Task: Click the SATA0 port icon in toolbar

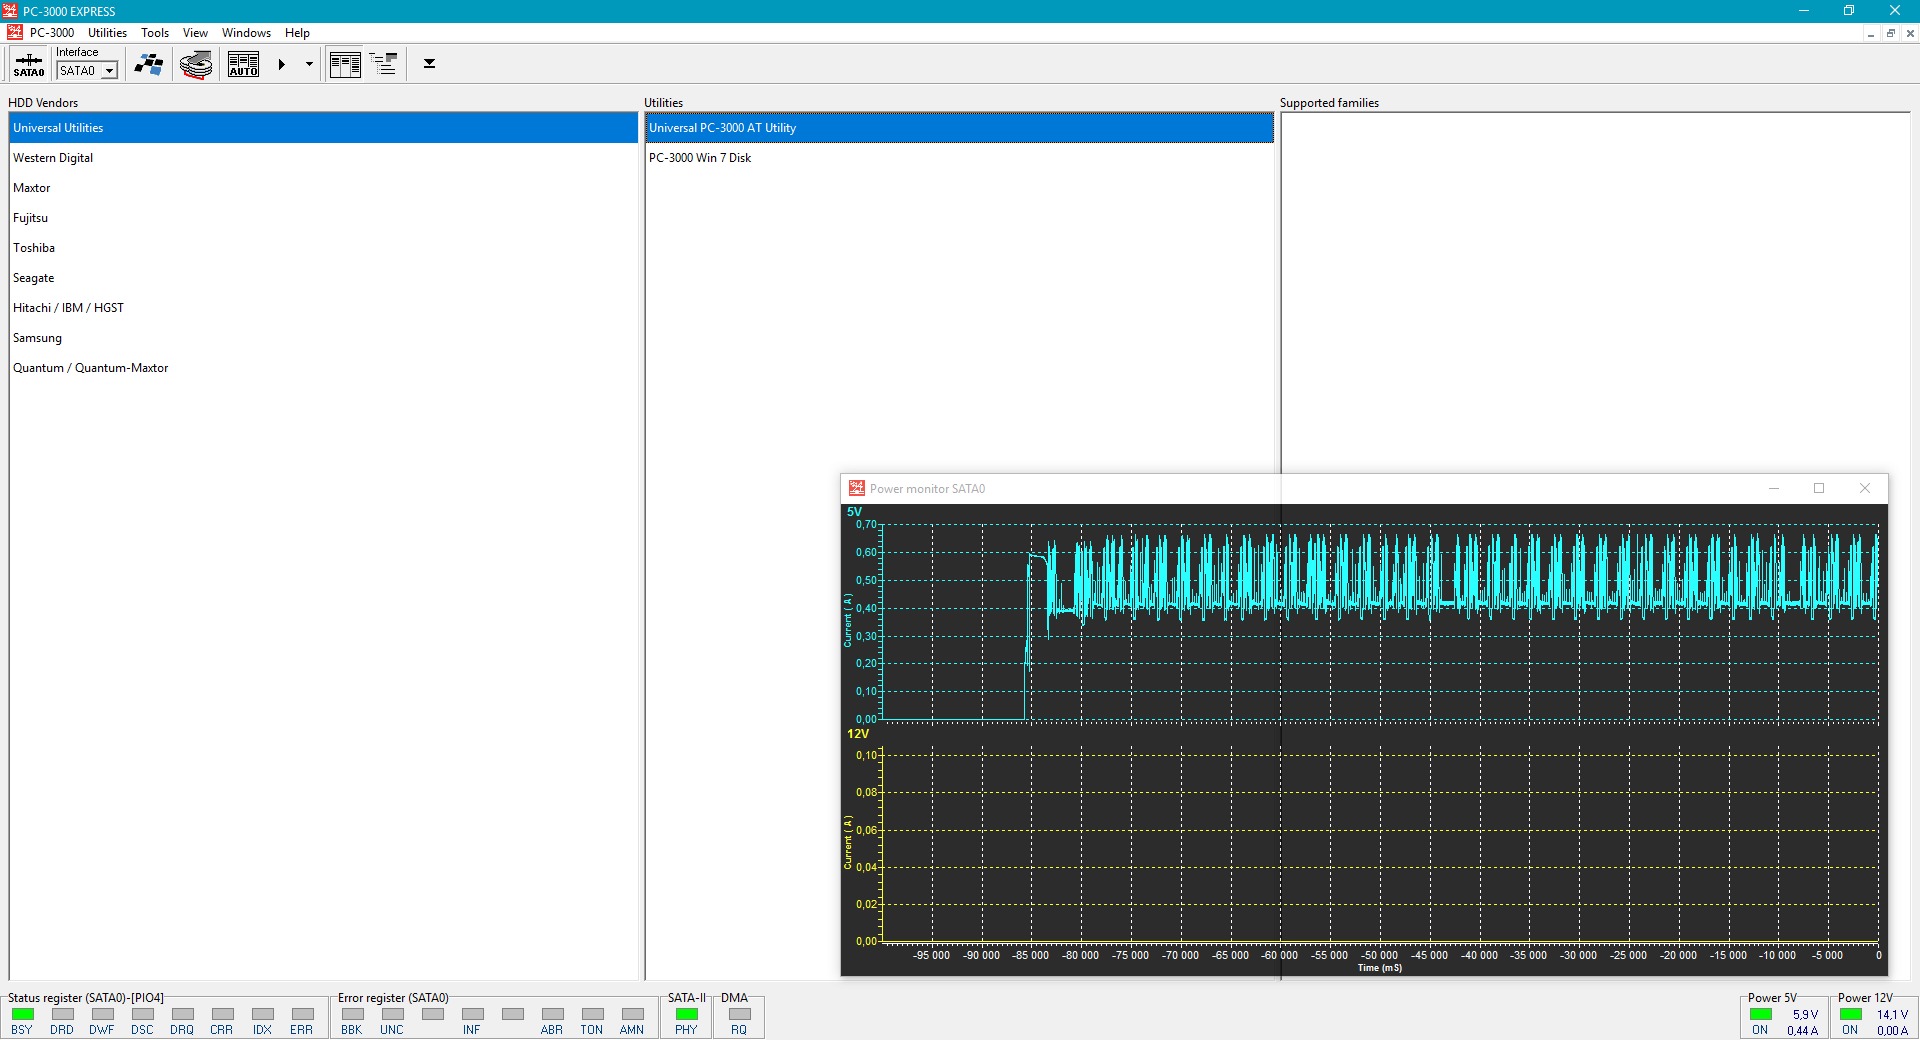Action: click(29, 64)
